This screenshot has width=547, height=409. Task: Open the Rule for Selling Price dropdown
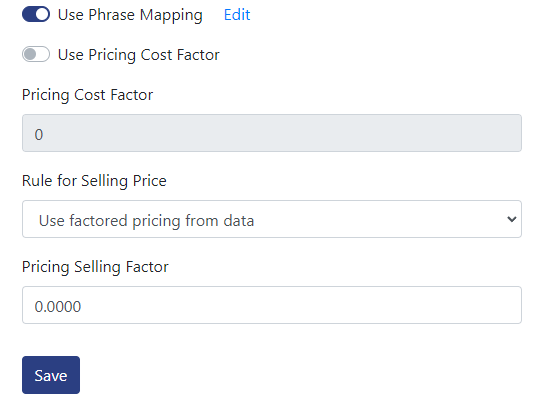[x=272, y=219]
